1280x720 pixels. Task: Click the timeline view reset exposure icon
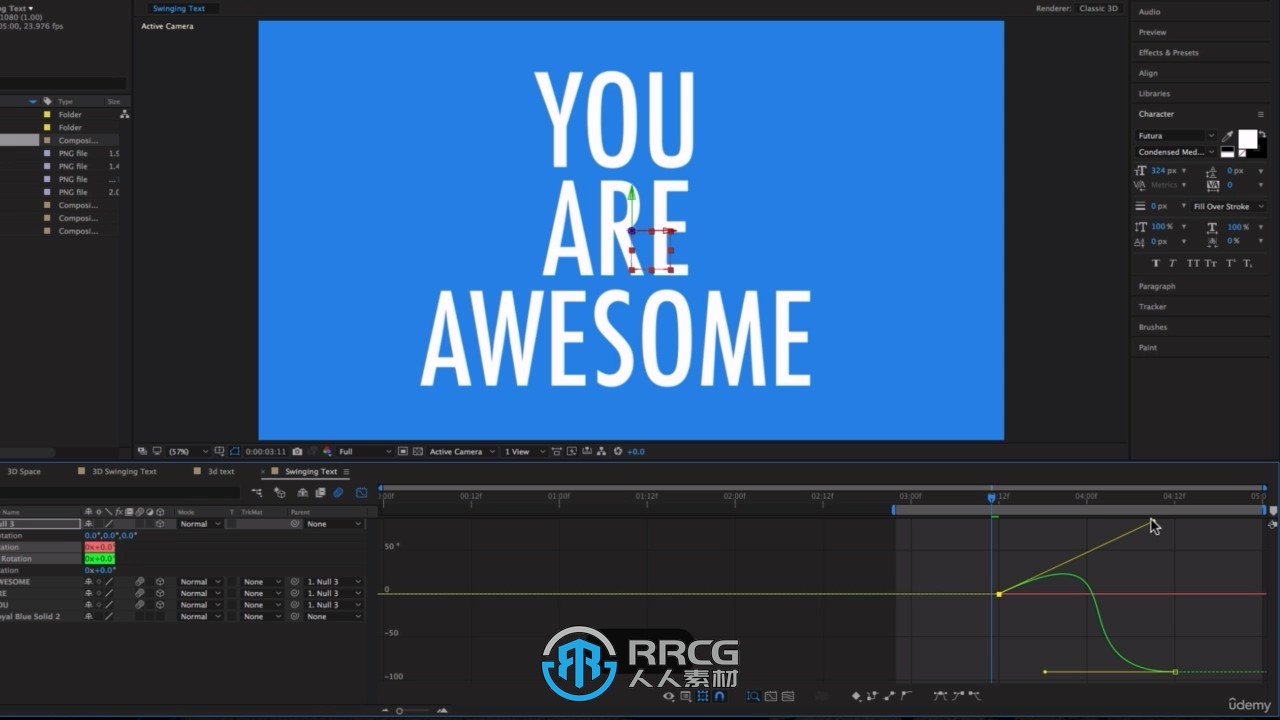tap(618, 451)
